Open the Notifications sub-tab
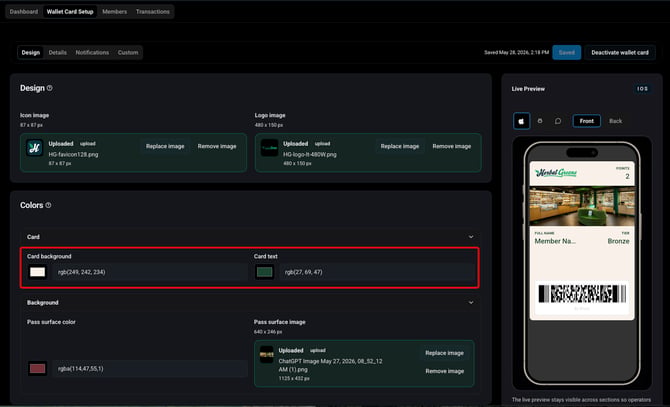This screenshot has height=407, width=670. 92,53
